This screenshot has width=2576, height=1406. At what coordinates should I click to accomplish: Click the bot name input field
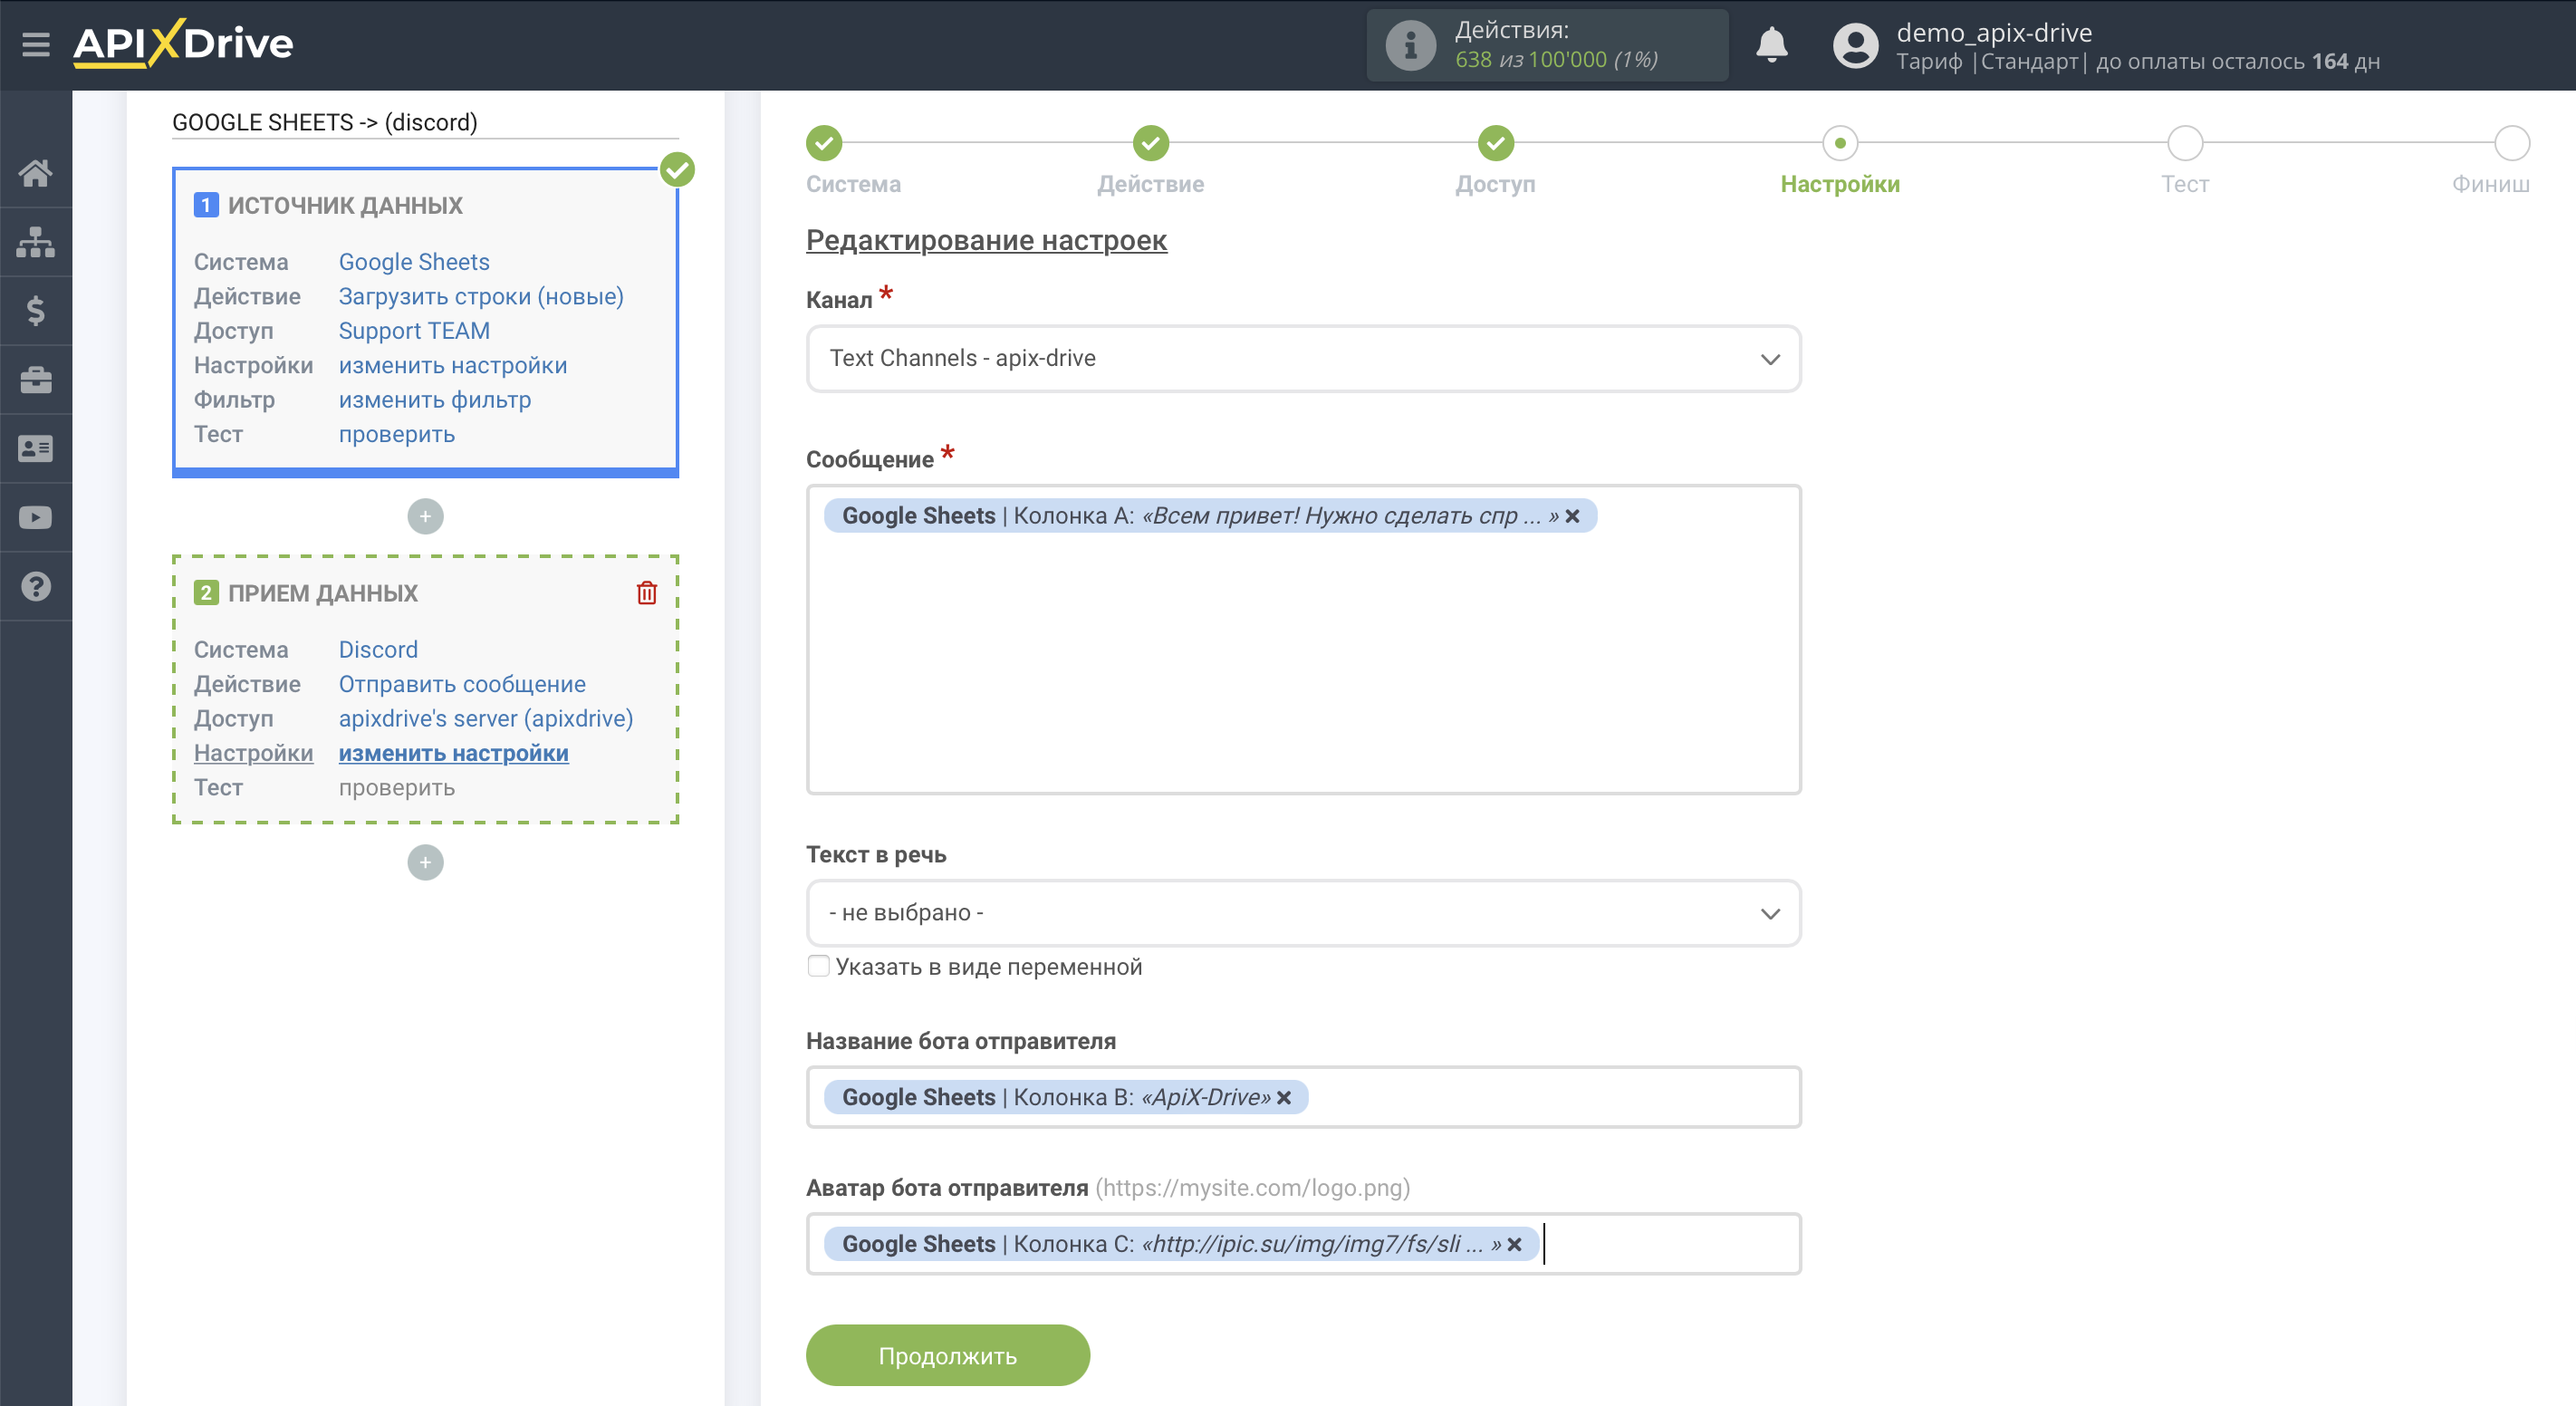pyautogui.click(x=1303, y=1098)
